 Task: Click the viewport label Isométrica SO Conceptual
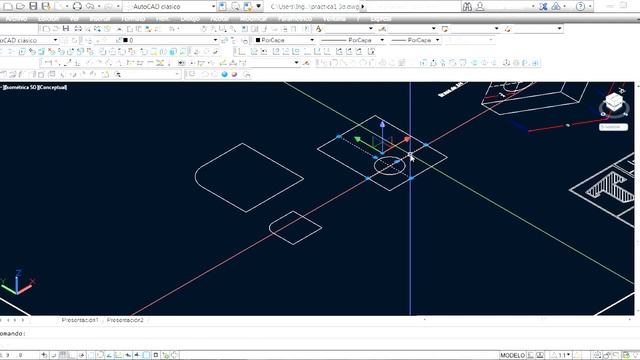coord(34,87)
